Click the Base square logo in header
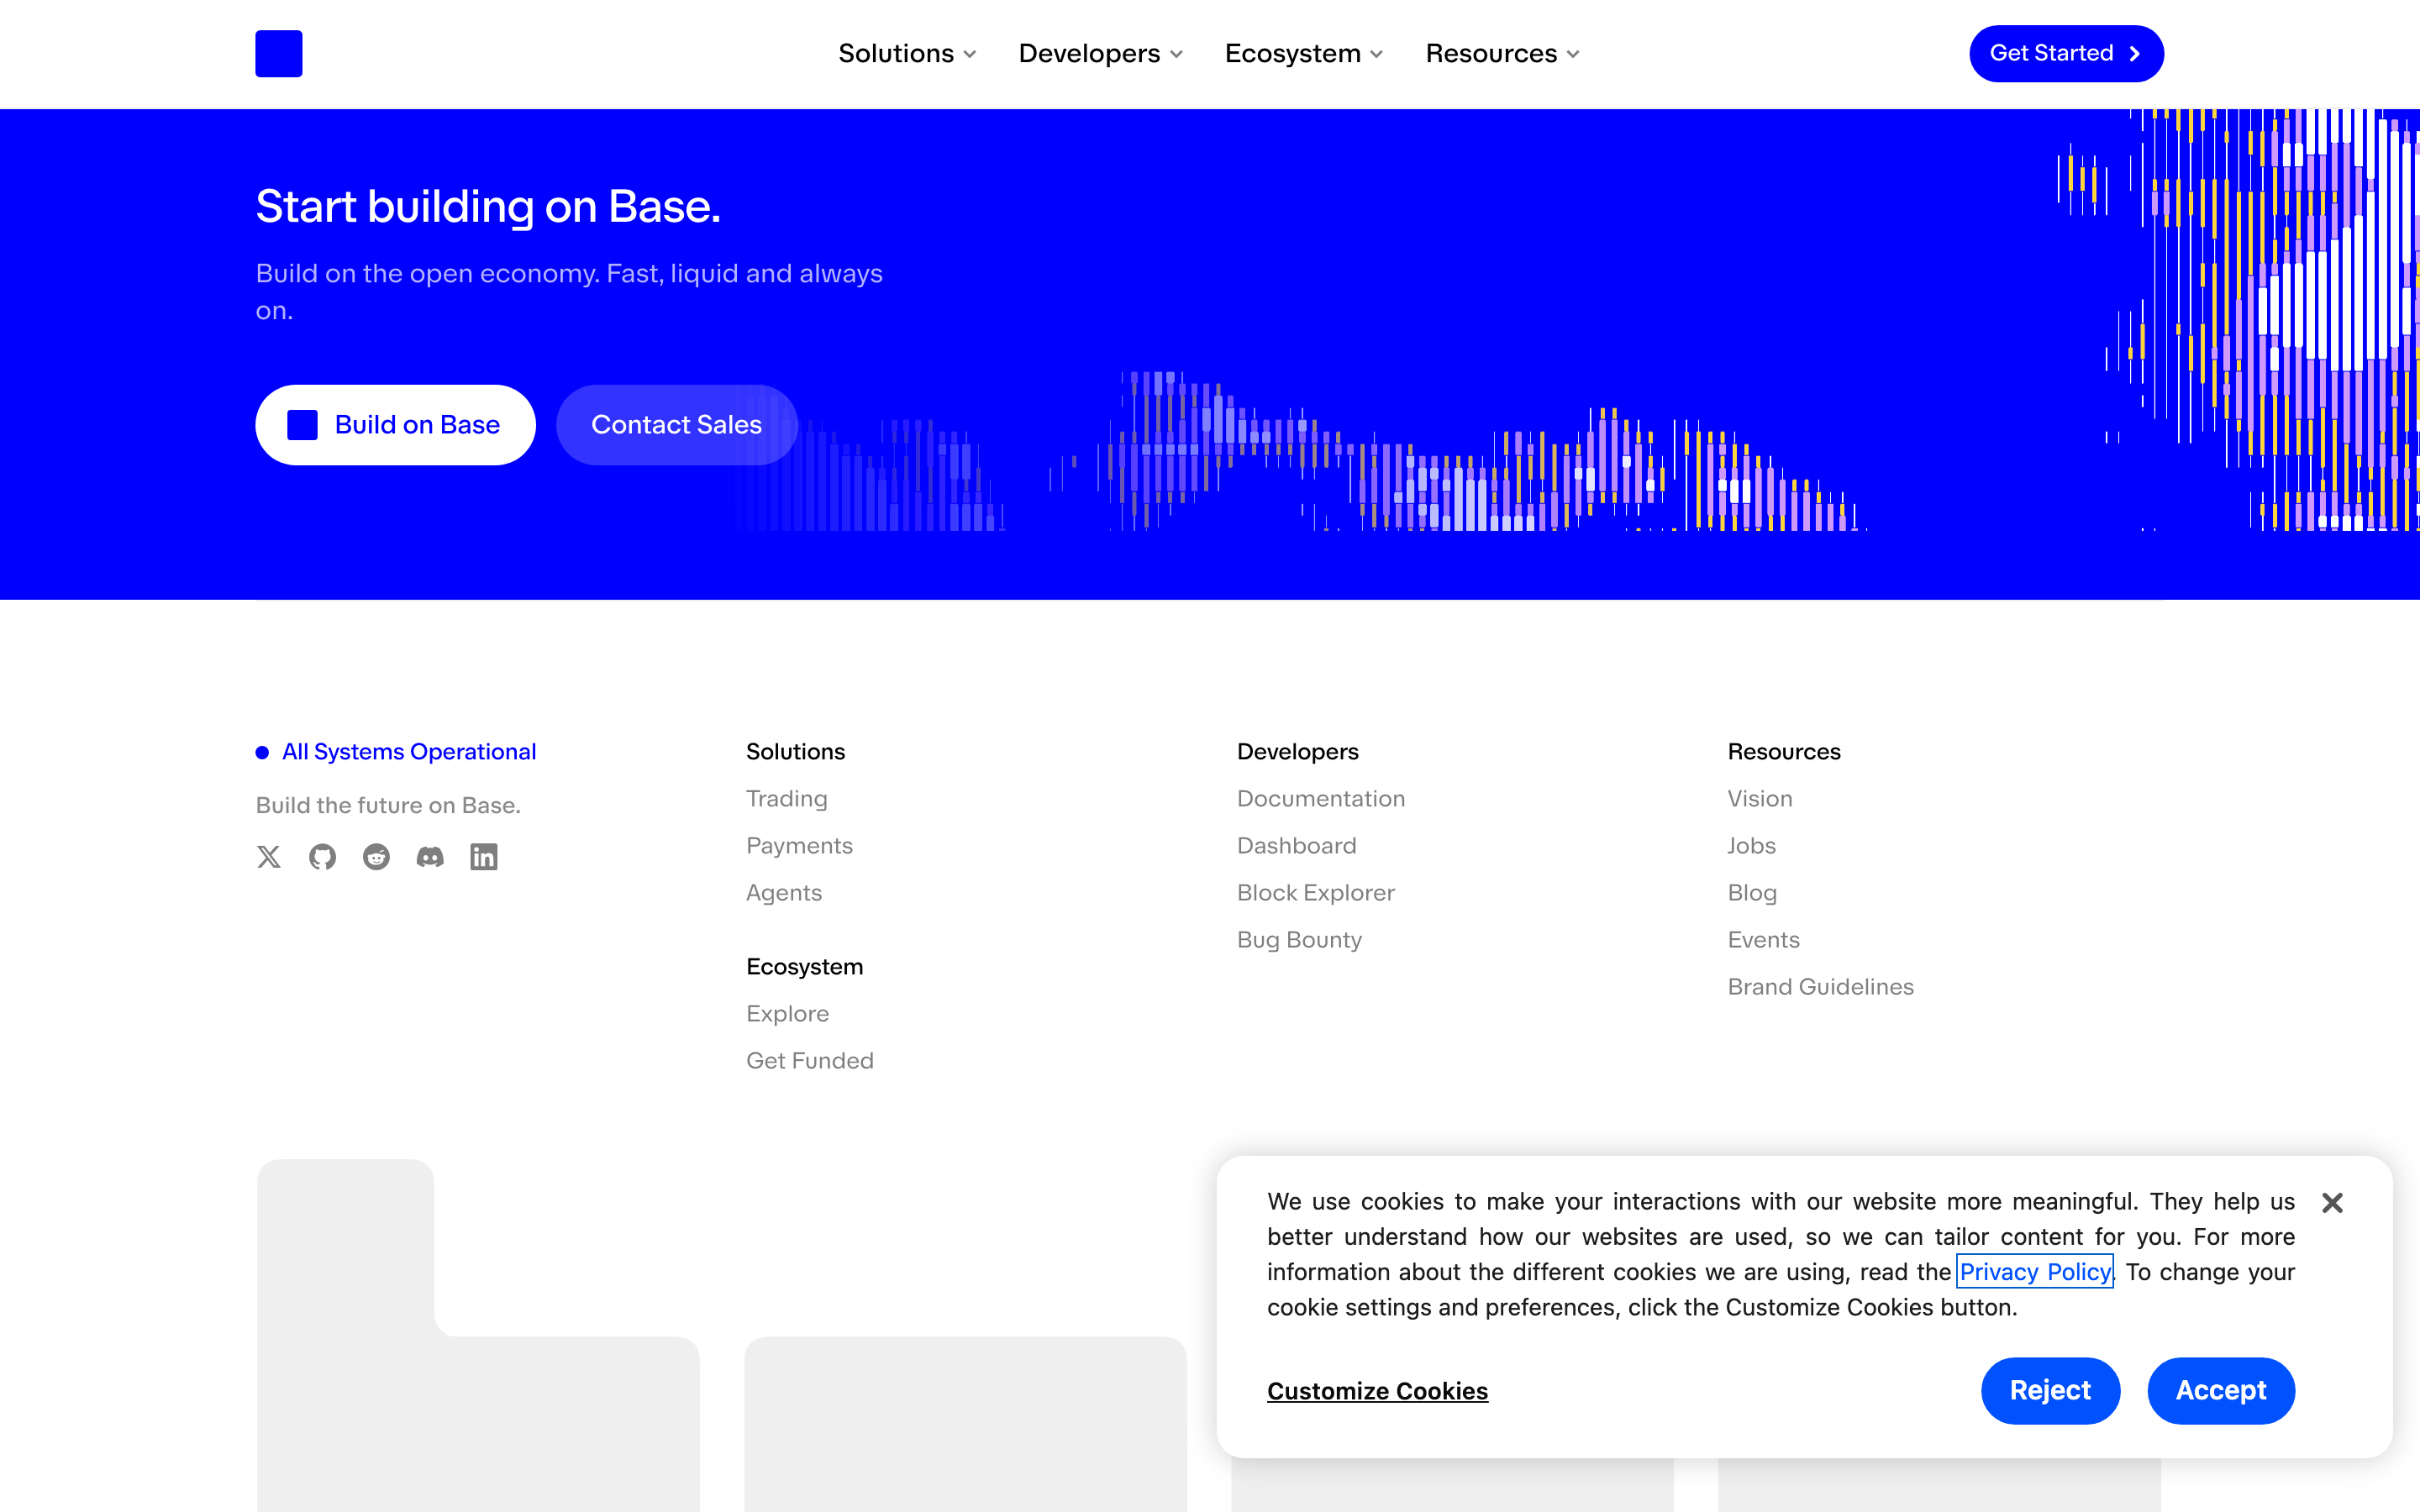The width and height of the screenshot is (2420, 1512). tap(279, 54)
